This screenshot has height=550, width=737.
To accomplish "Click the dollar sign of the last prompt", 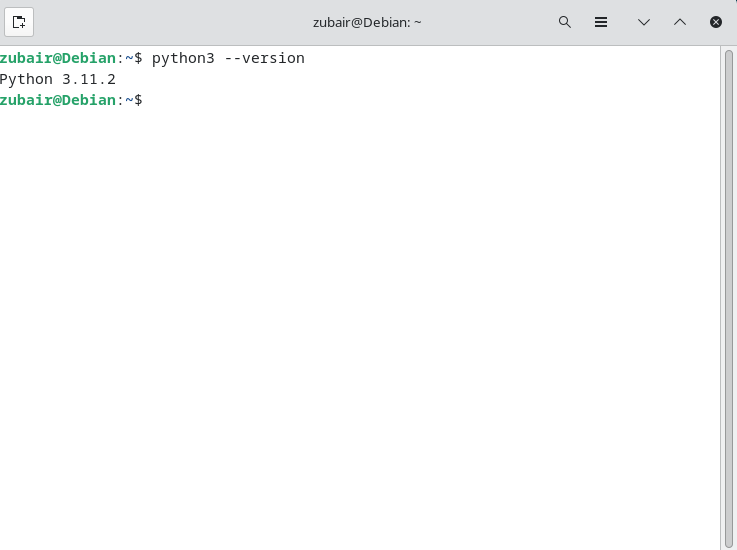I will [138, 100].
